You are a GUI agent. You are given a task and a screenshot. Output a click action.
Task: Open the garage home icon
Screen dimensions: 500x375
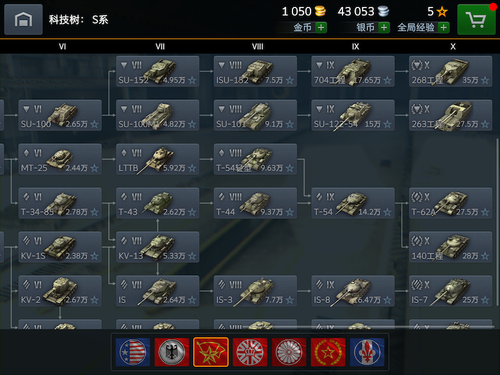[x=23, y=19]
